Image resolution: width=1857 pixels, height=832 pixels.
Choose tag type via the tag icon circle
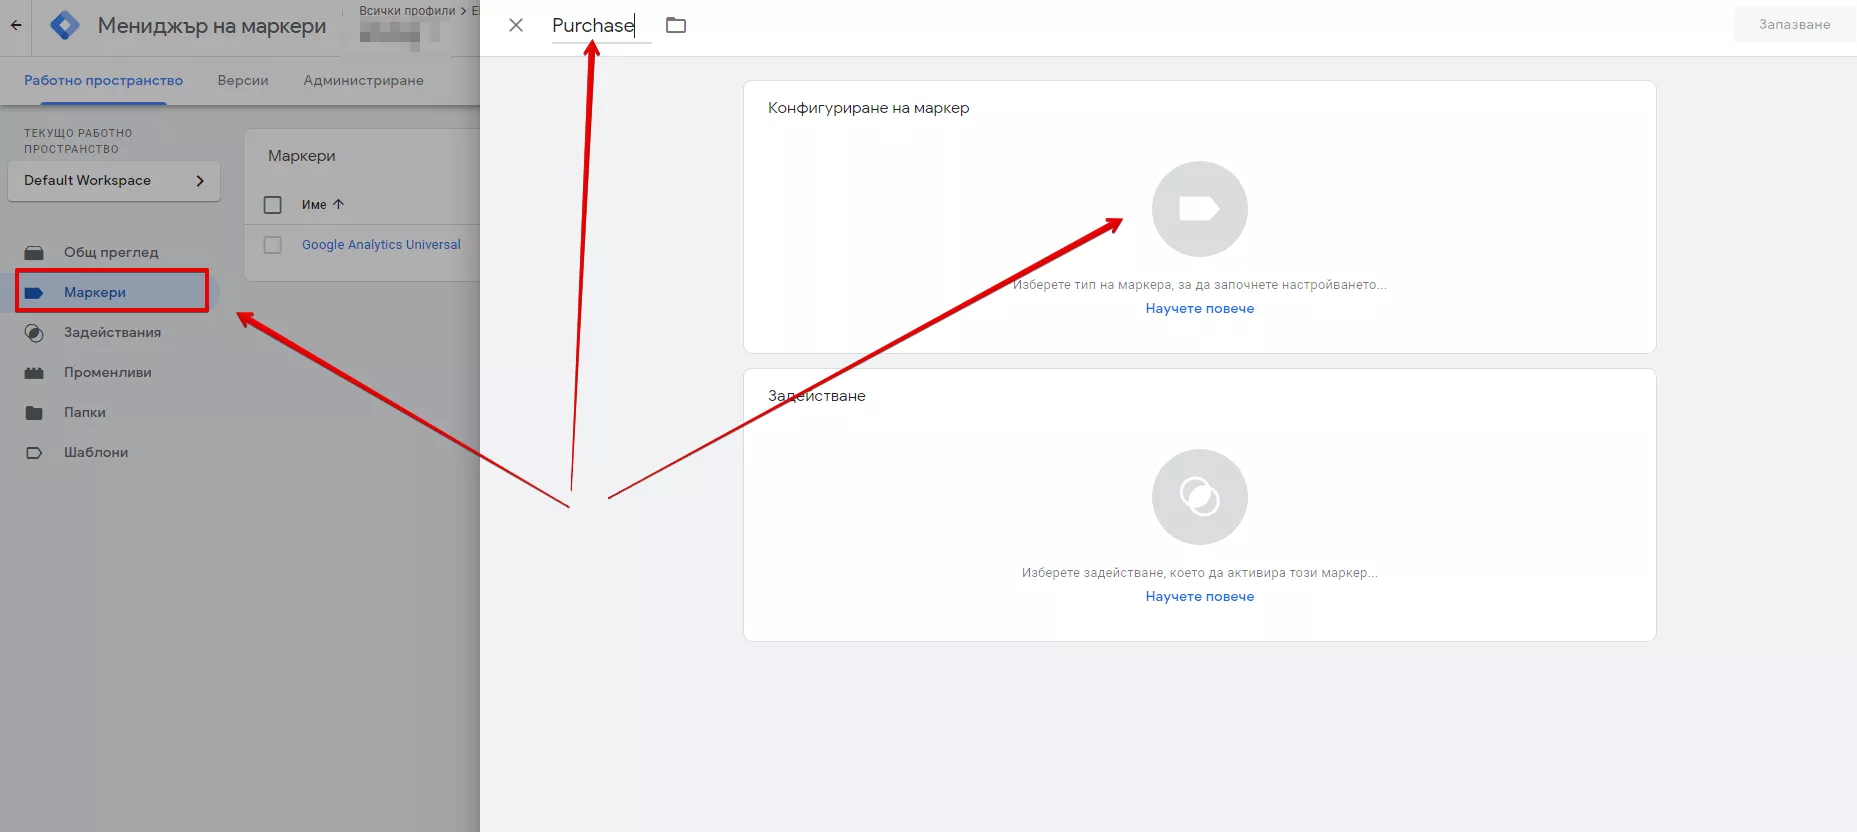[1200, 209]
